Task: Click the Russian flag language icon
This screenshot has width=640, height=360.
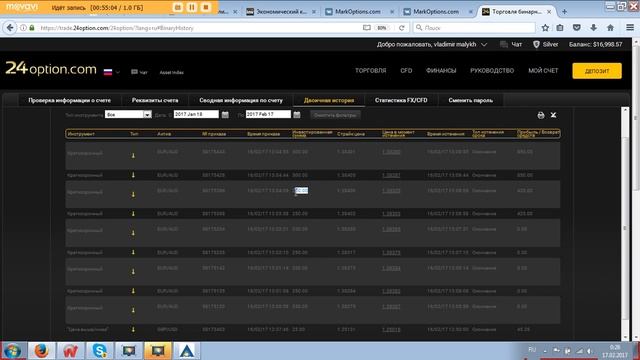Action: (x=108, y=72)
